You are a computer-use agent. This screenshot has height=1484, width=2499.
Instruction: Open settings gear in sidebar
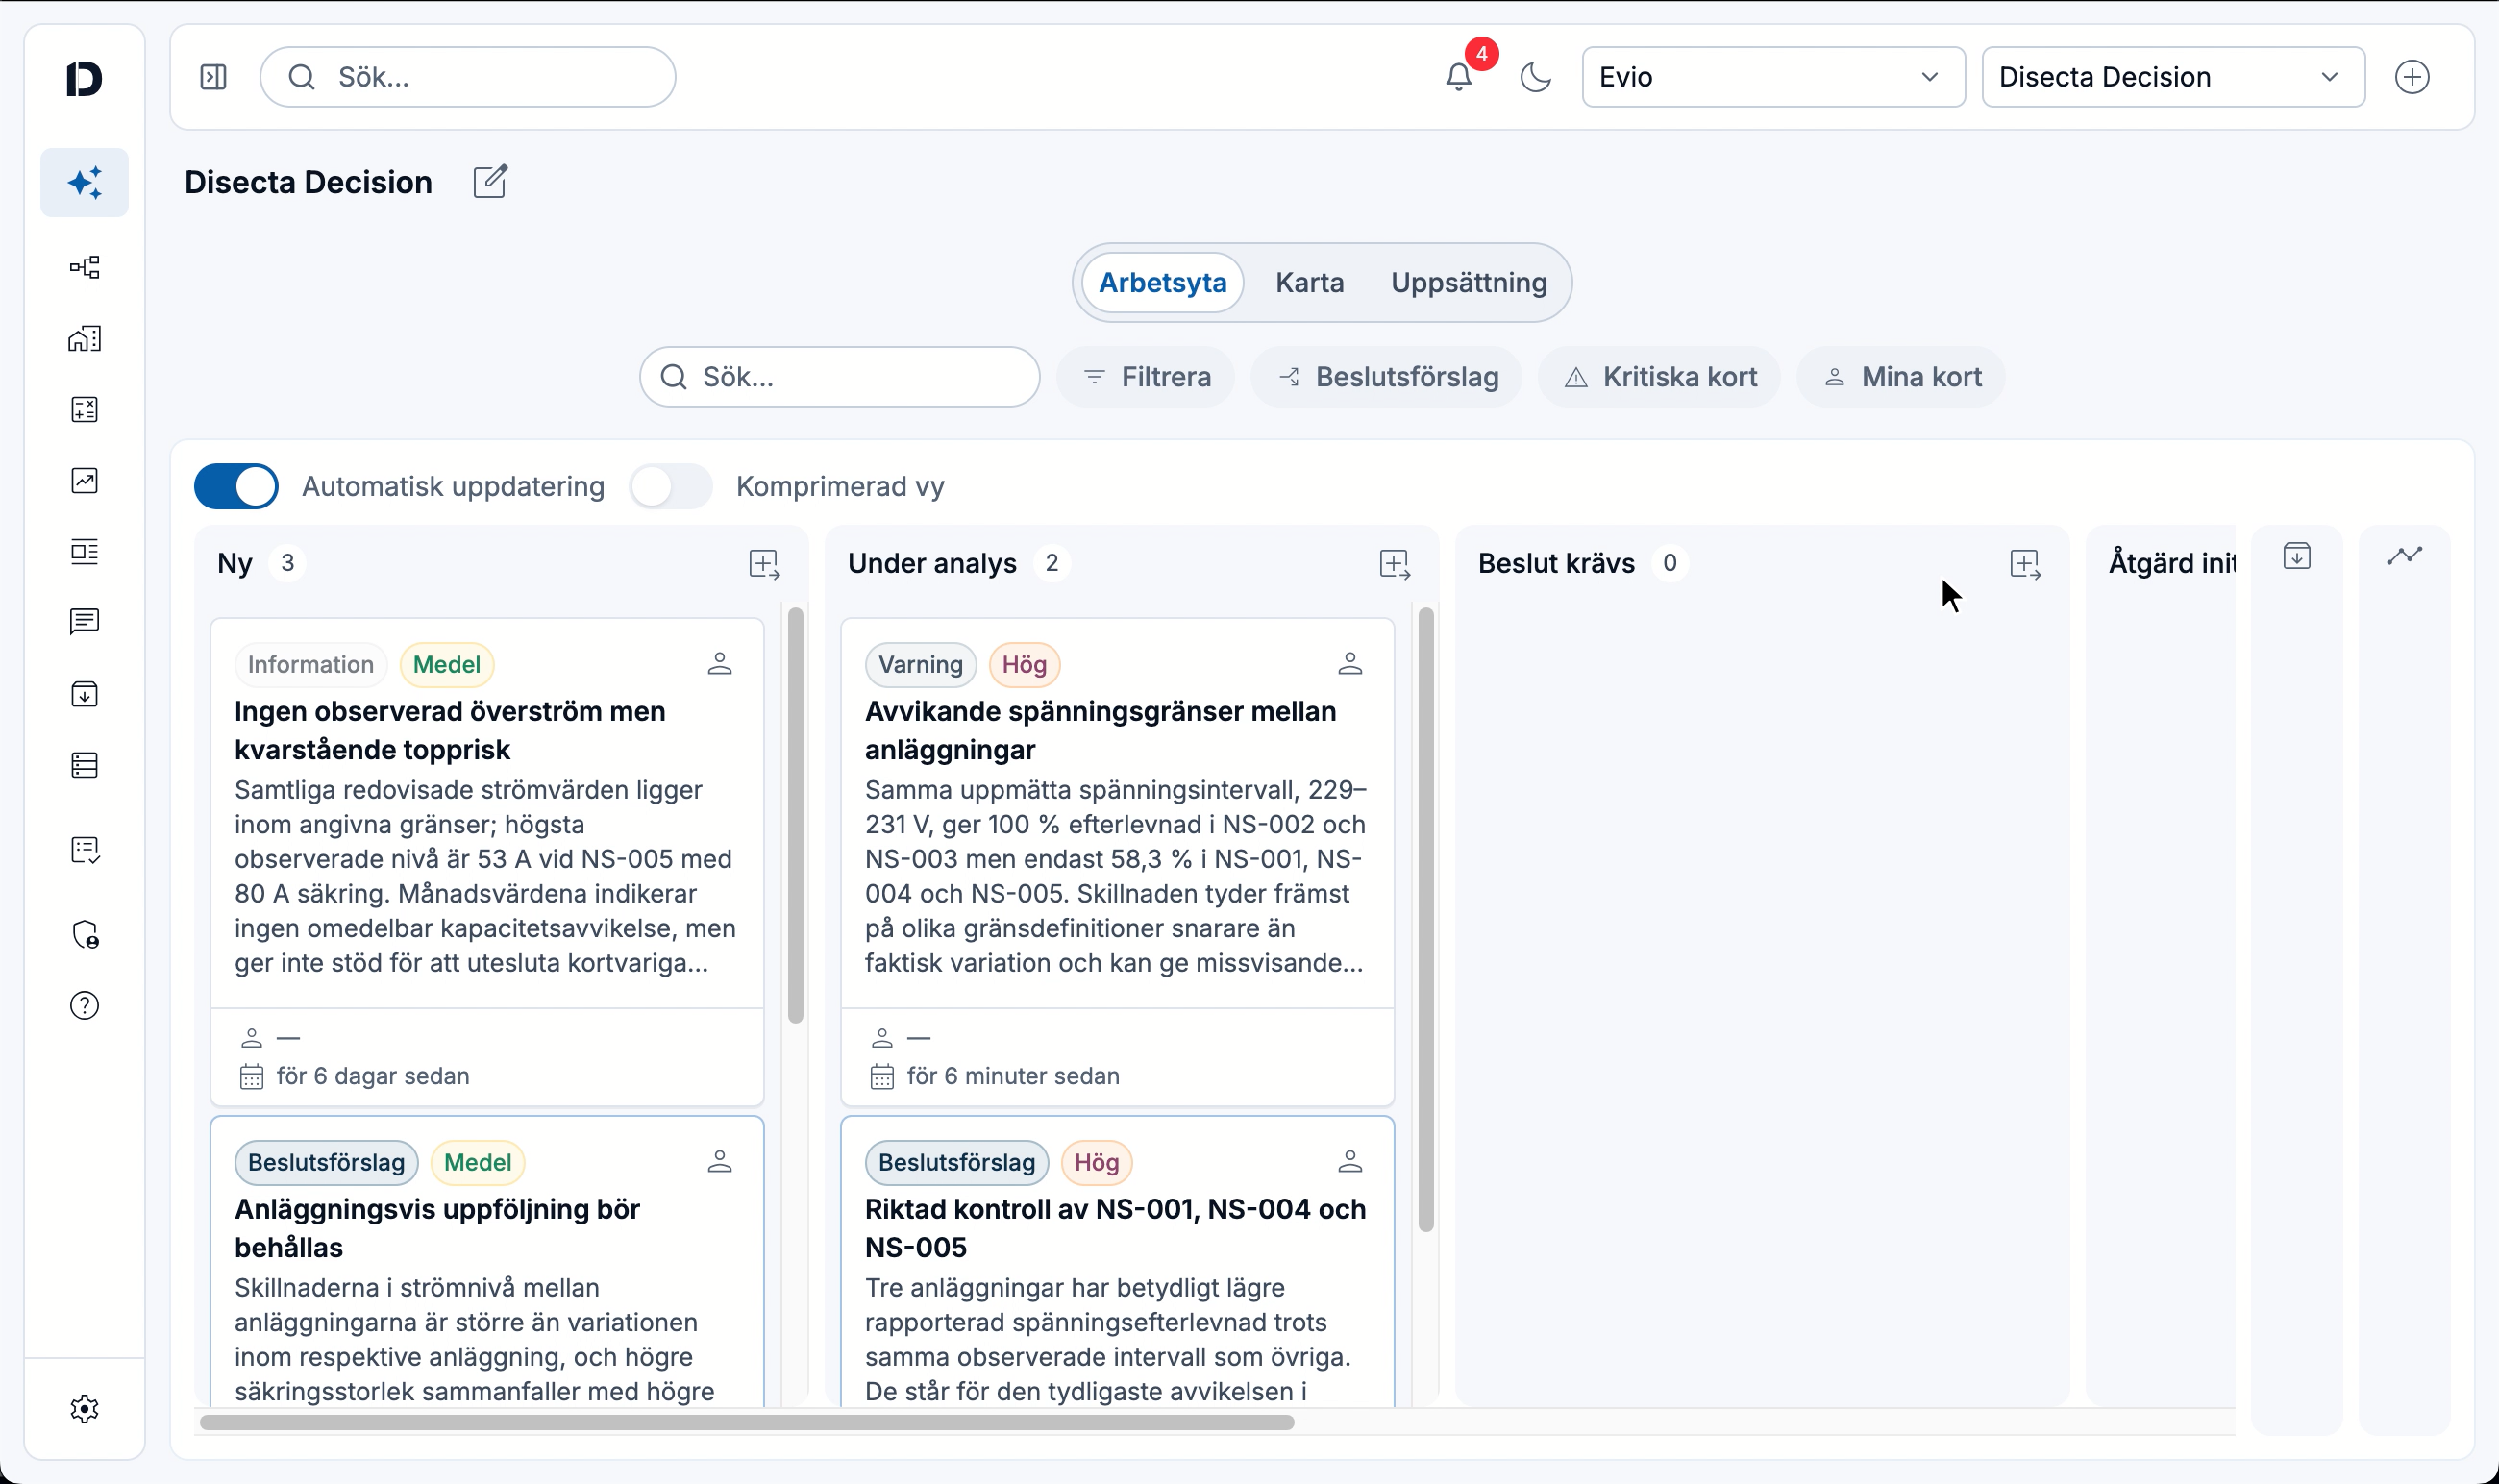coord(85,1409)
